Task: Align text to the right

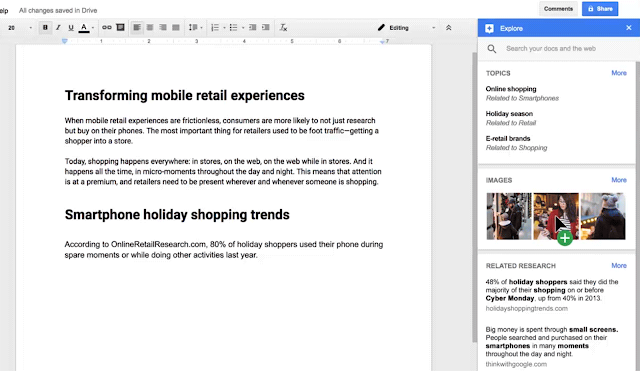Action: coord(163,27)
